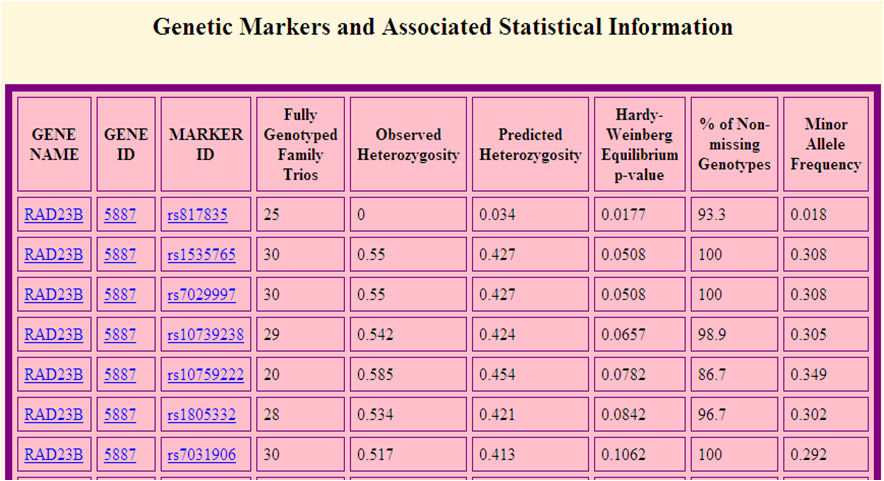
Task: Click Hardy-Weinberg p-value 0.1062
Action: [x=623, y=454]
